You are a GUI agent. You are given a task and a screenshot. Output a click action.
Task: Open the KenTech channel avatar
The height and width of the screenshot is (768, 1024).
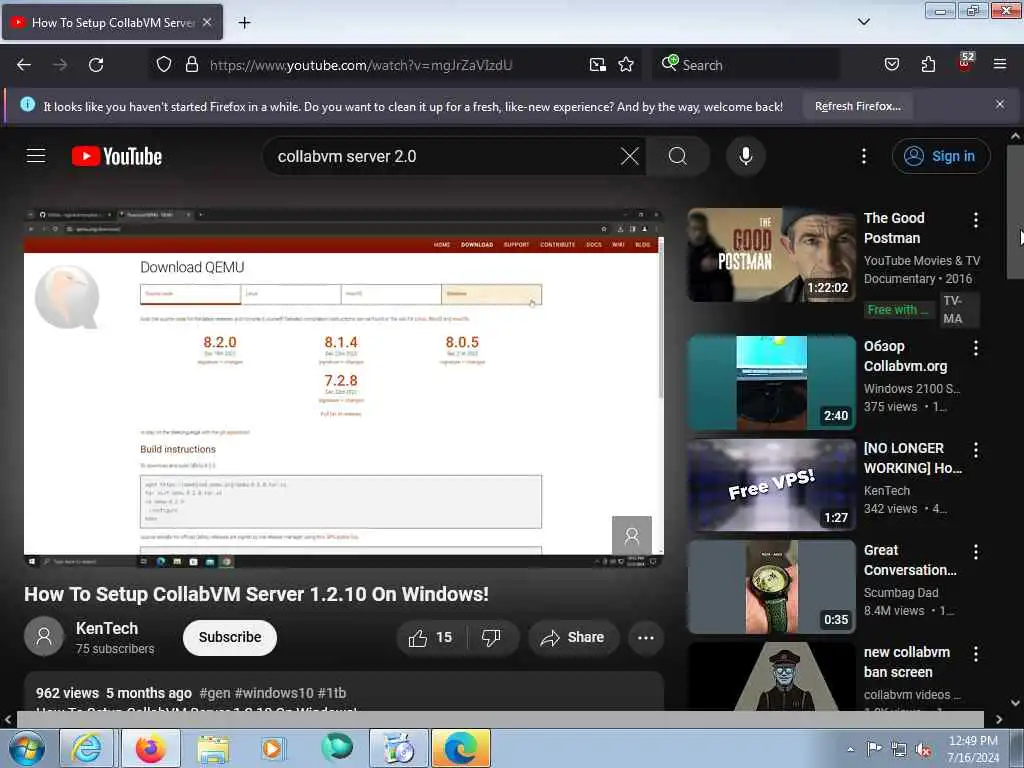coord(44,637)
